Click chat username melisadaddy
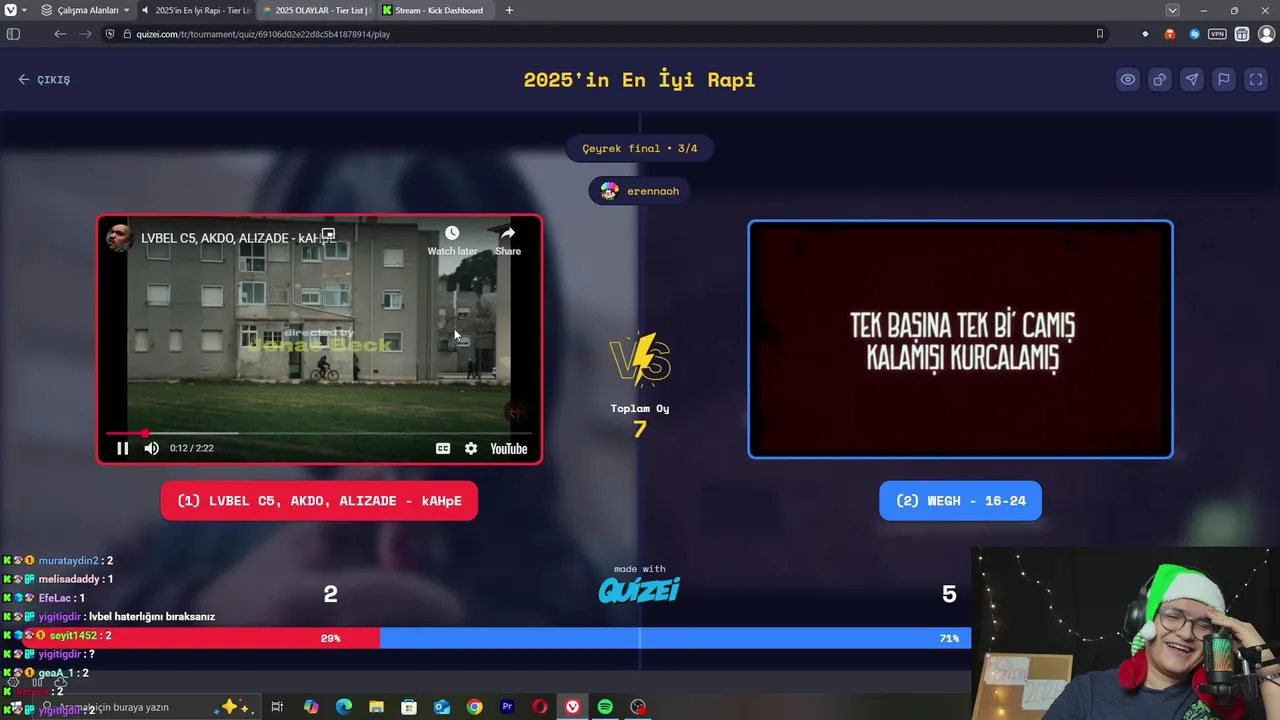This screenshot has height=720, width=1280. click(x=69, y=579)
